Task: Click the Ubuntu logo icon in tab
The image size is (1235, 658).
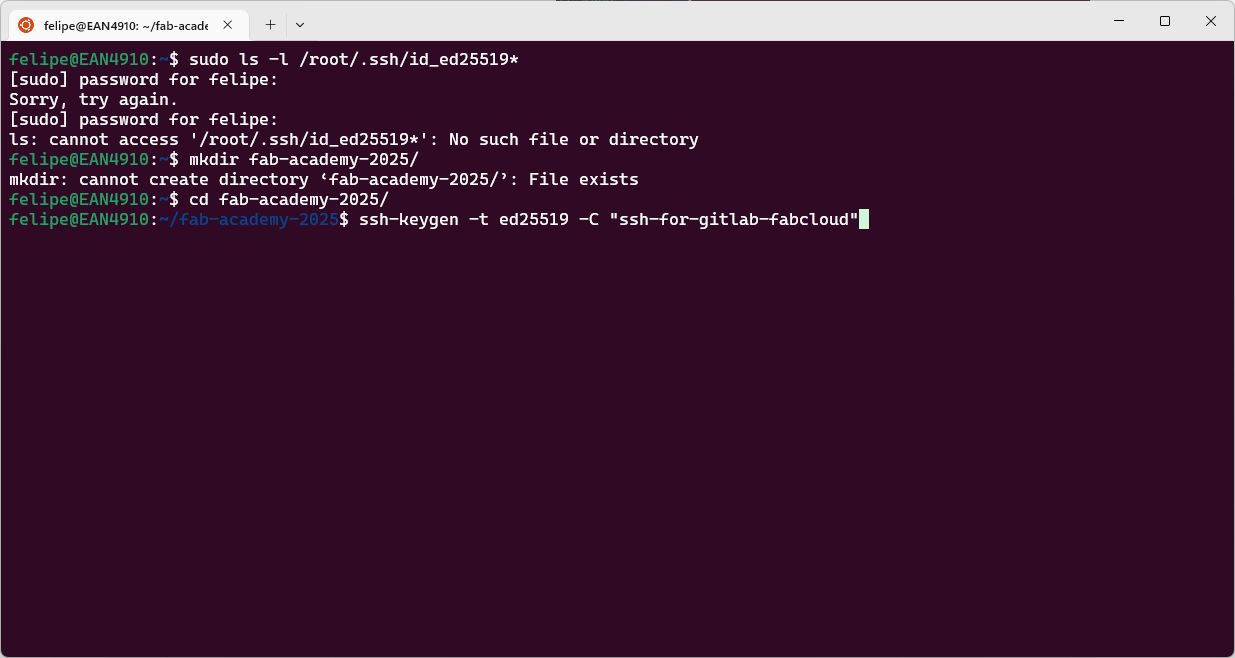Action: tap(26, 24)
